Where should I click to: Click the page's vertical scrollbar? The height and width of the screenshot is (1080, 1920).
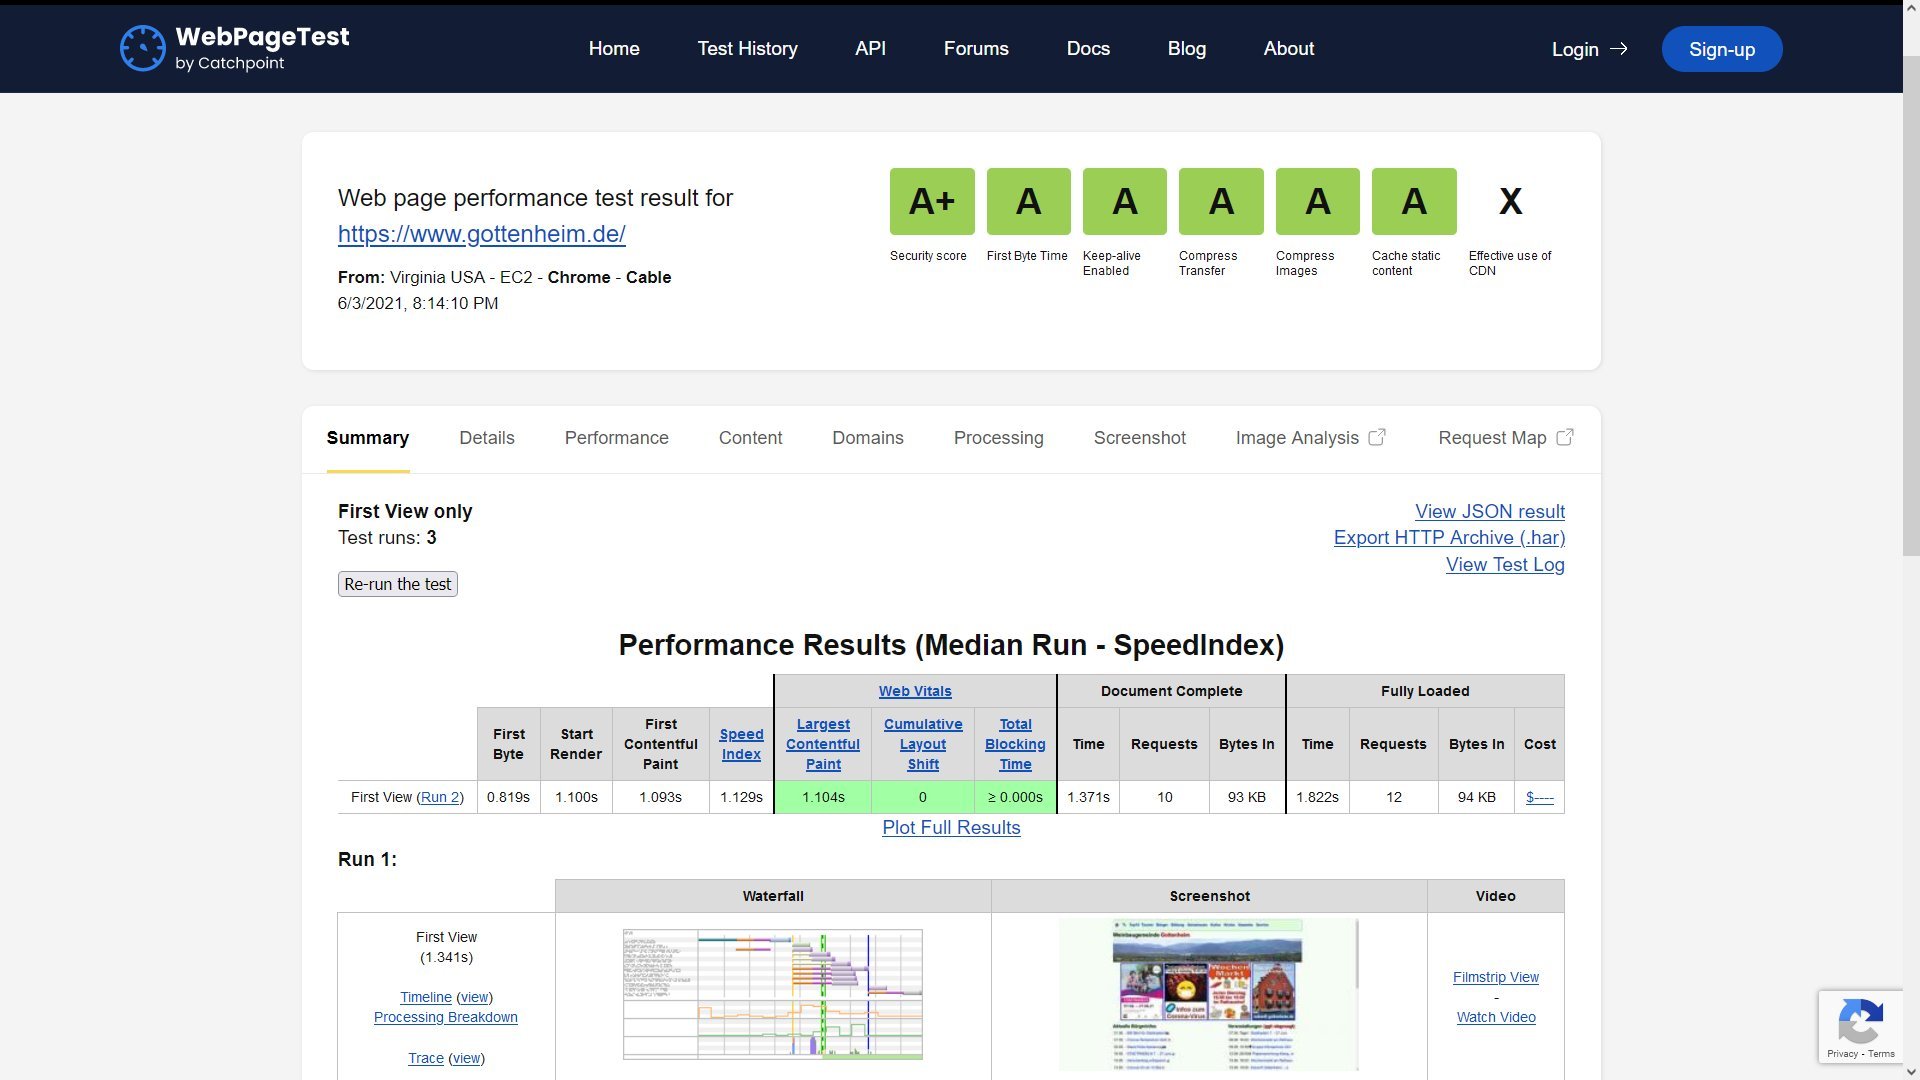tap(1910, 300)
